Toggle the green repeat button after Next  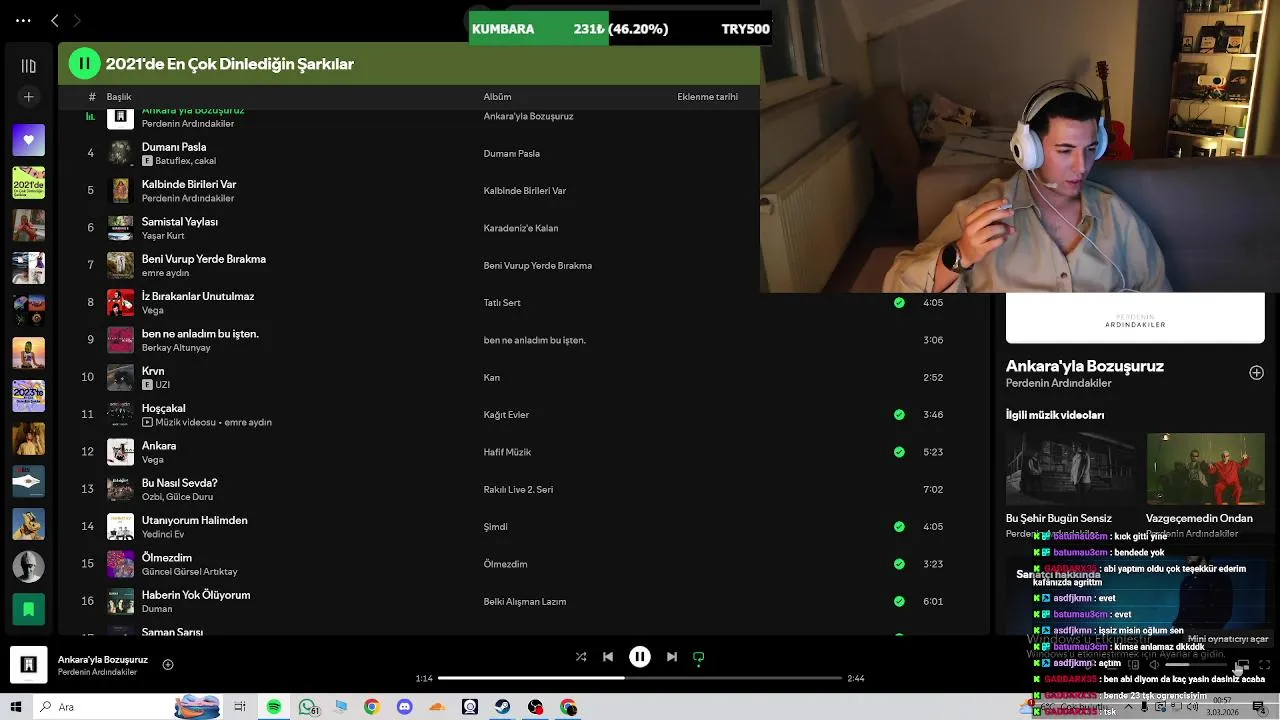click(x=699, y=657)
